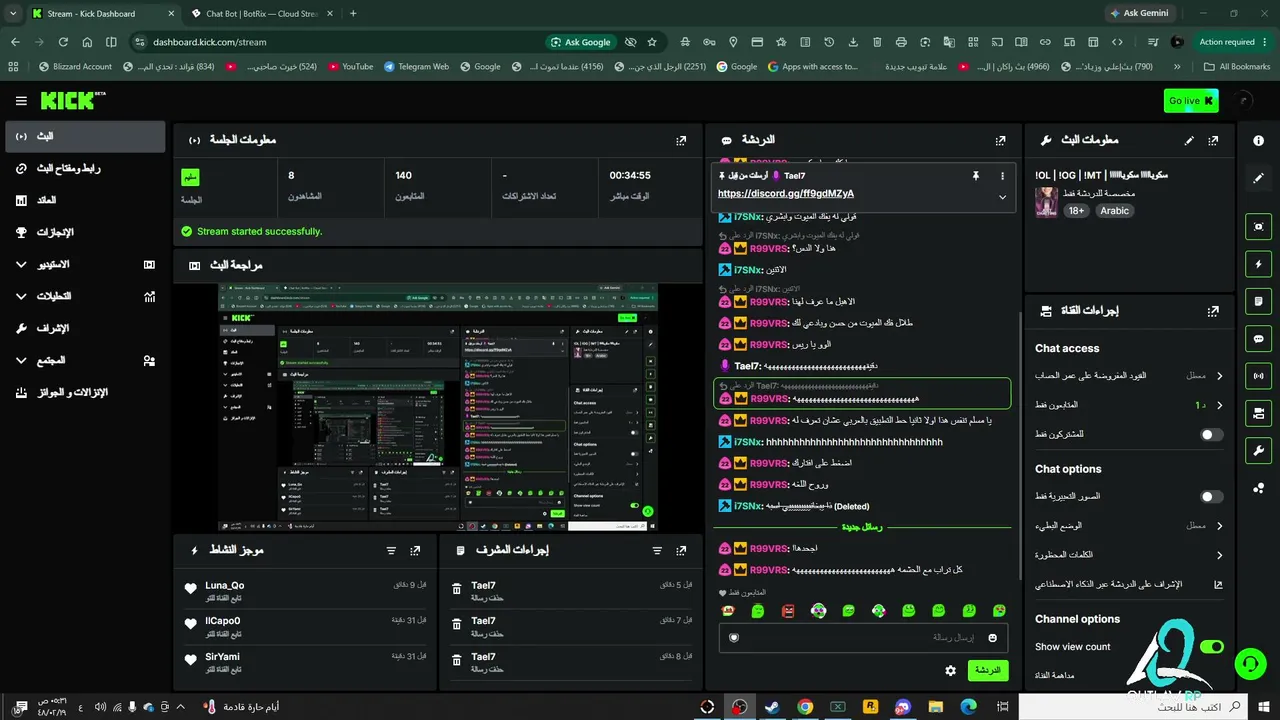Click the green Go live button

(x=1191, y=101)
